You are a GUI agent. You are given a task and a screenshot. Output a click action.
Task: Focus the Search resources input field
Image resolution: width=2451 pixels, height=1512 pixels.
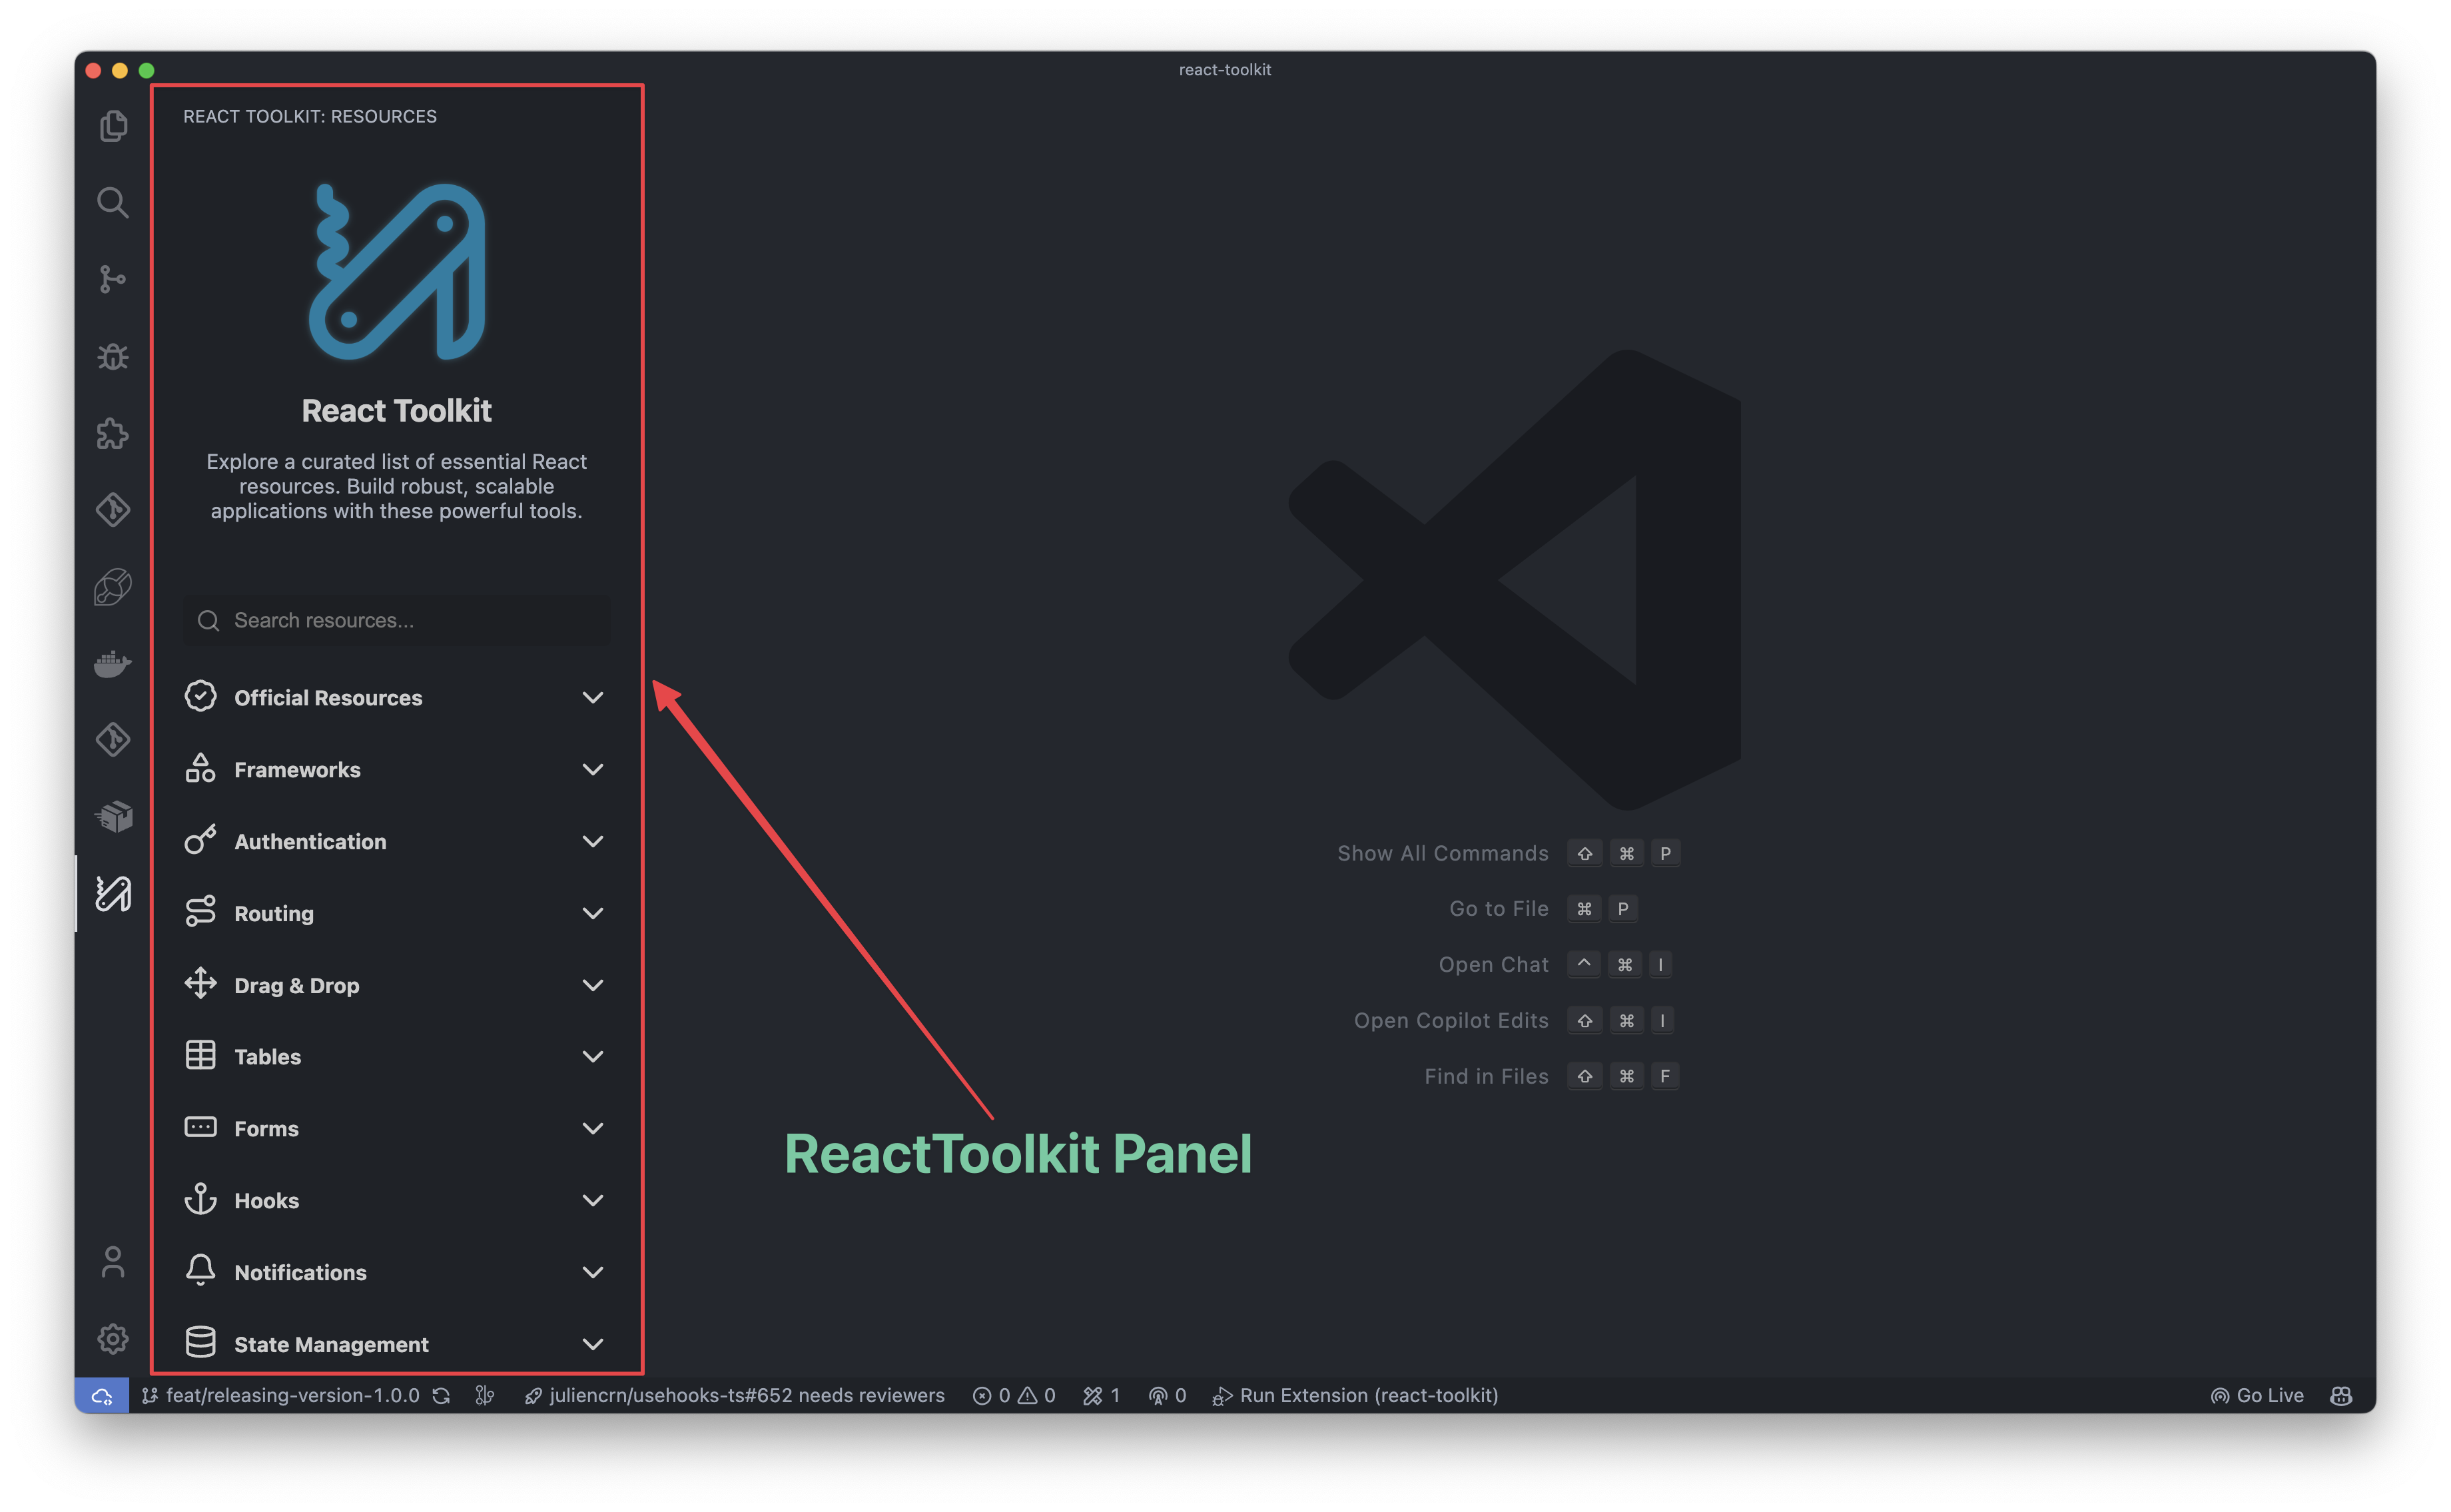[396, 621]
